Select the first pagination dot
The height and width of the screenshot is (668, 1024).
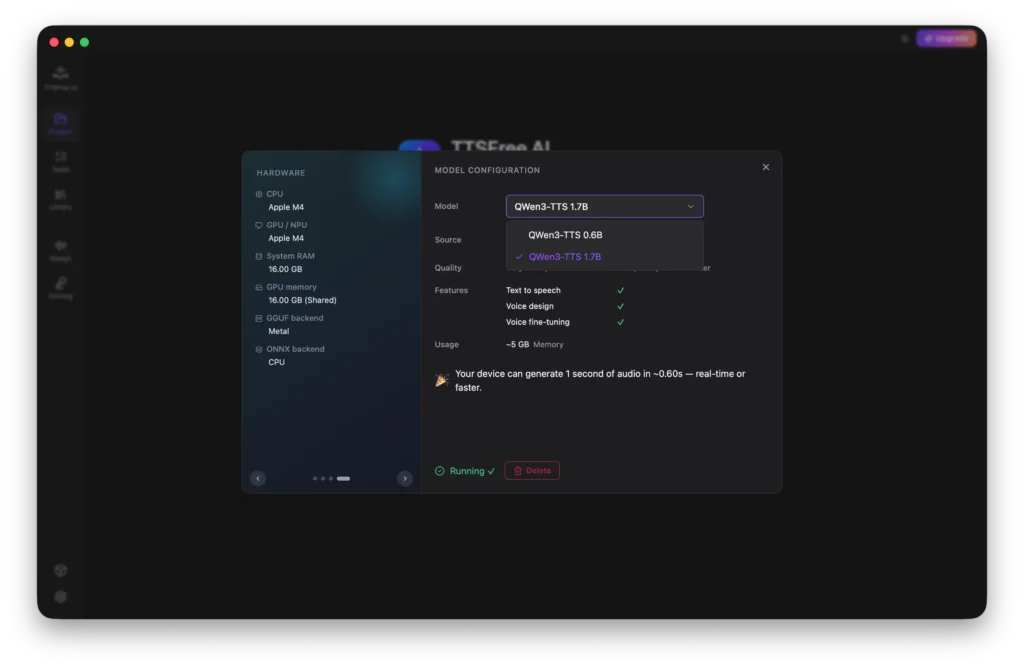point(315,479)
